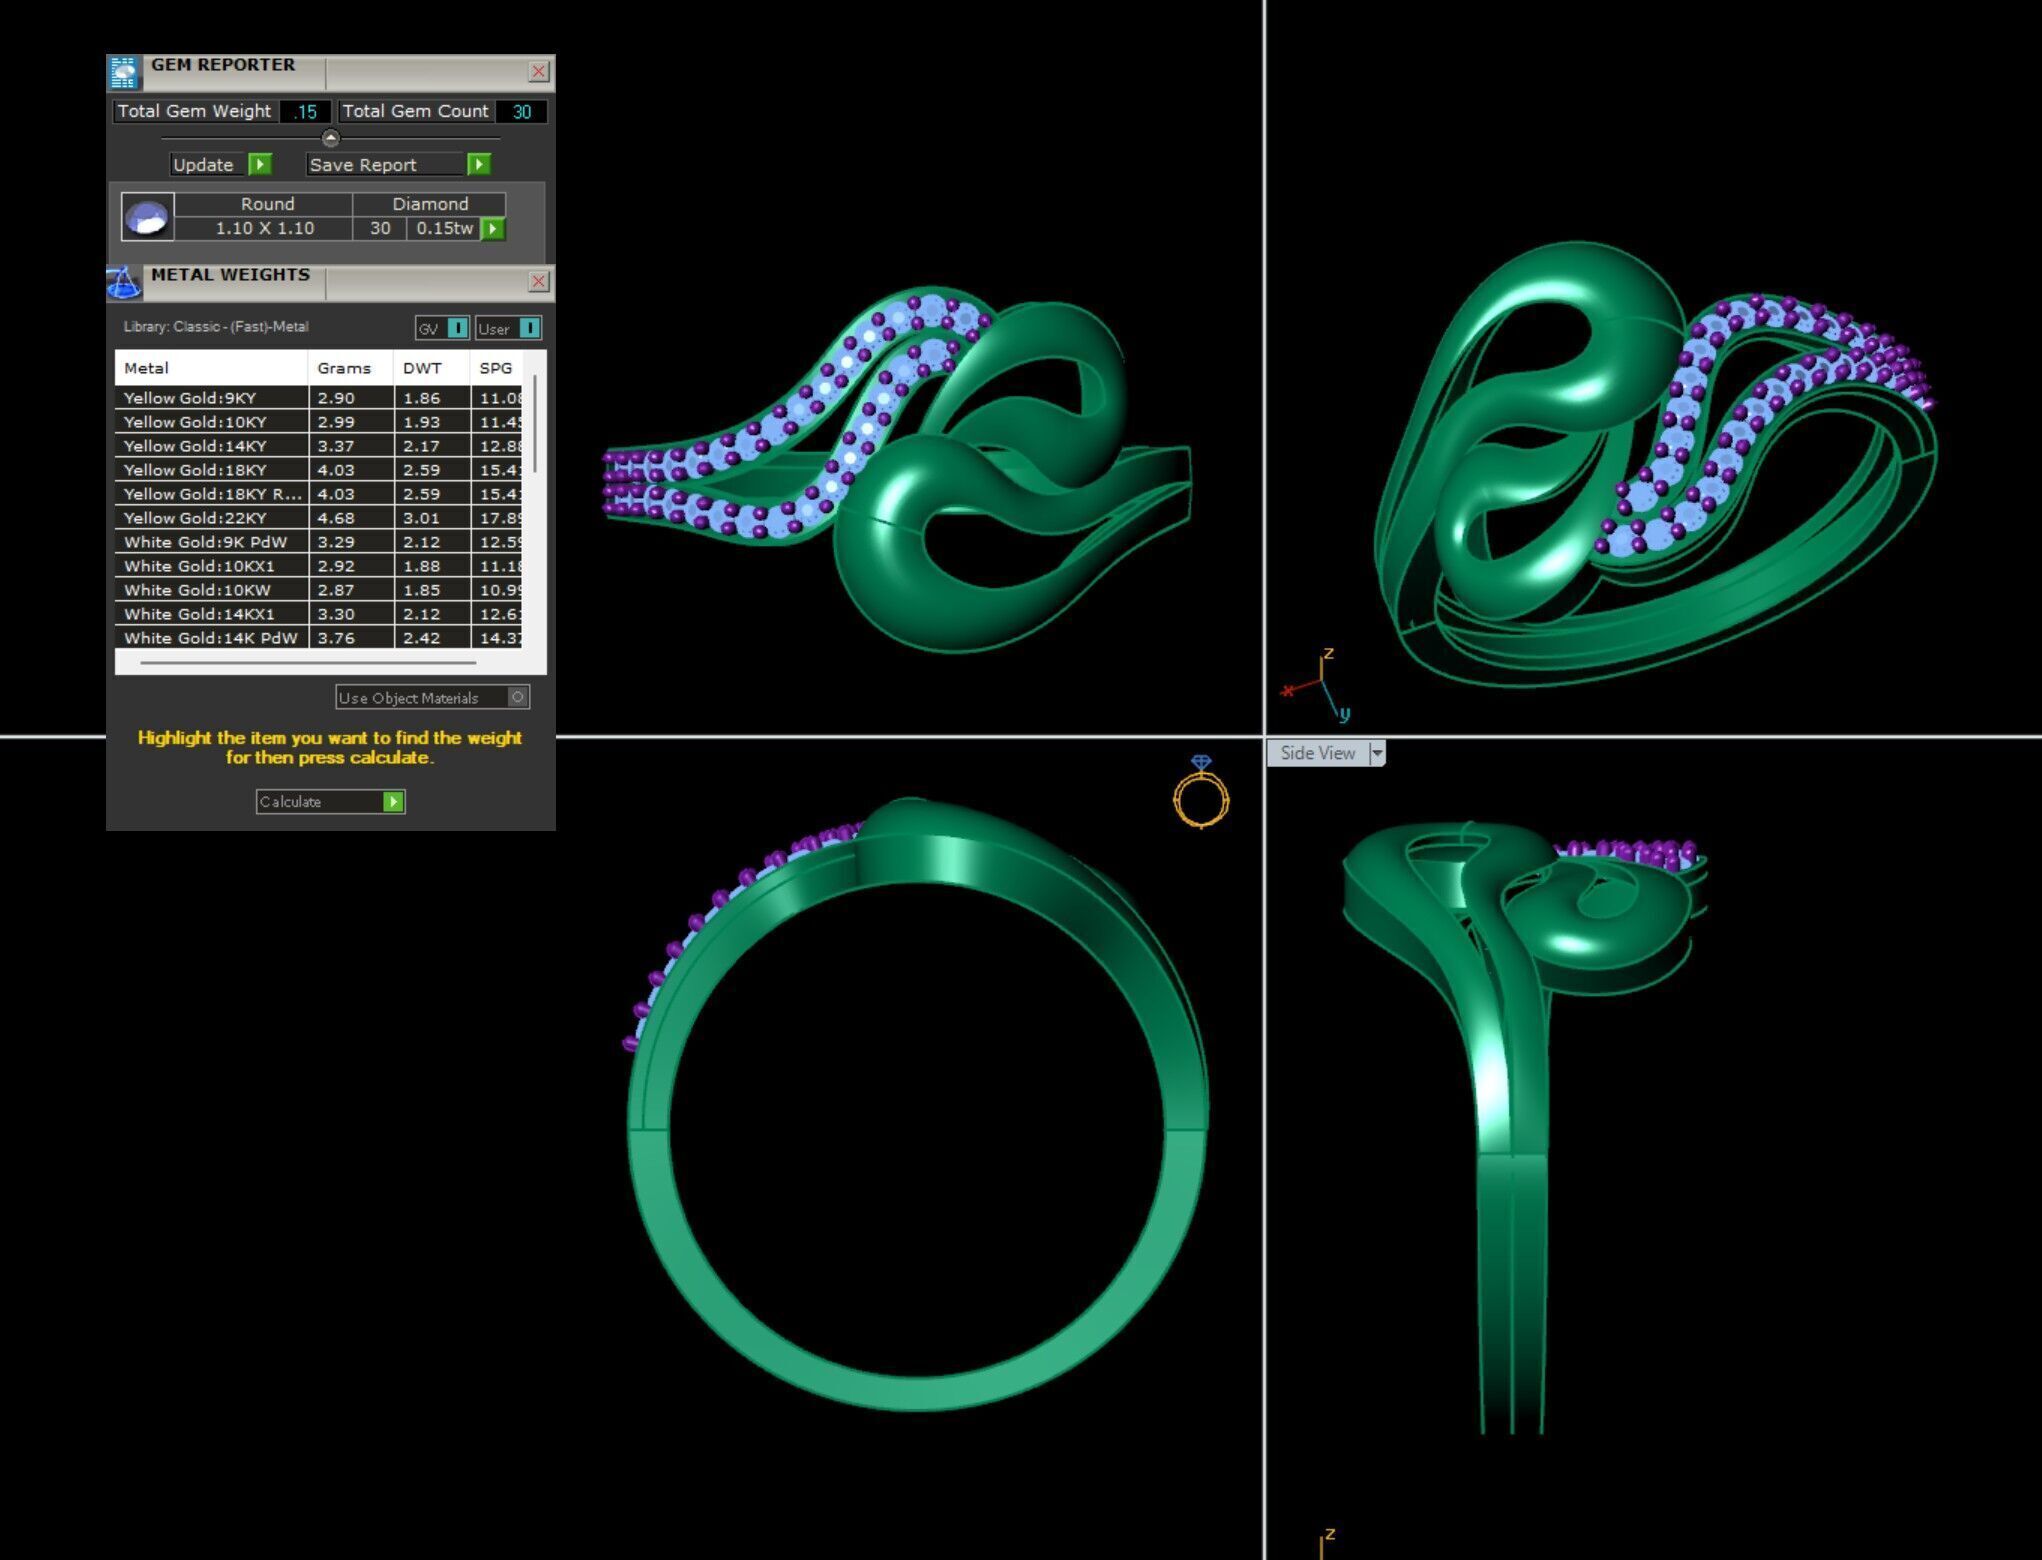Image resolution: width=2042 pixels, height=1560 pixels.
Task: Select Yellow Gold:22KY row
Action: coord(318,517)
